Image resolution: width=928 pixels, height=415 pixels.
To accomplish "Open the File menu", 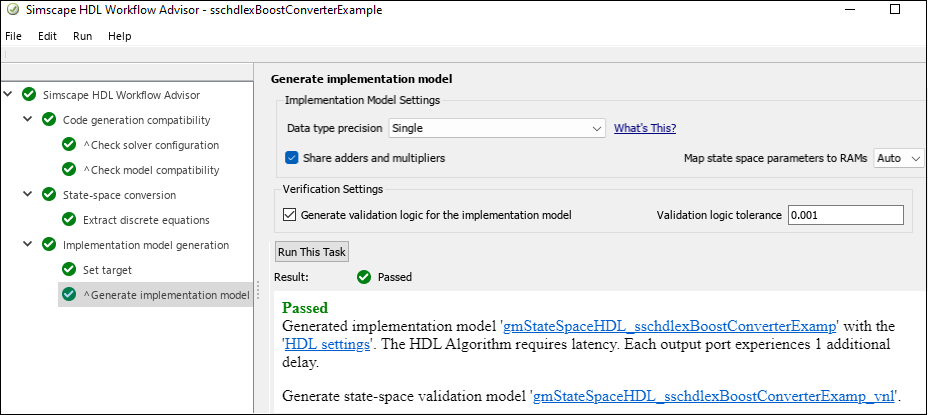I will click(x=13, y=36).
